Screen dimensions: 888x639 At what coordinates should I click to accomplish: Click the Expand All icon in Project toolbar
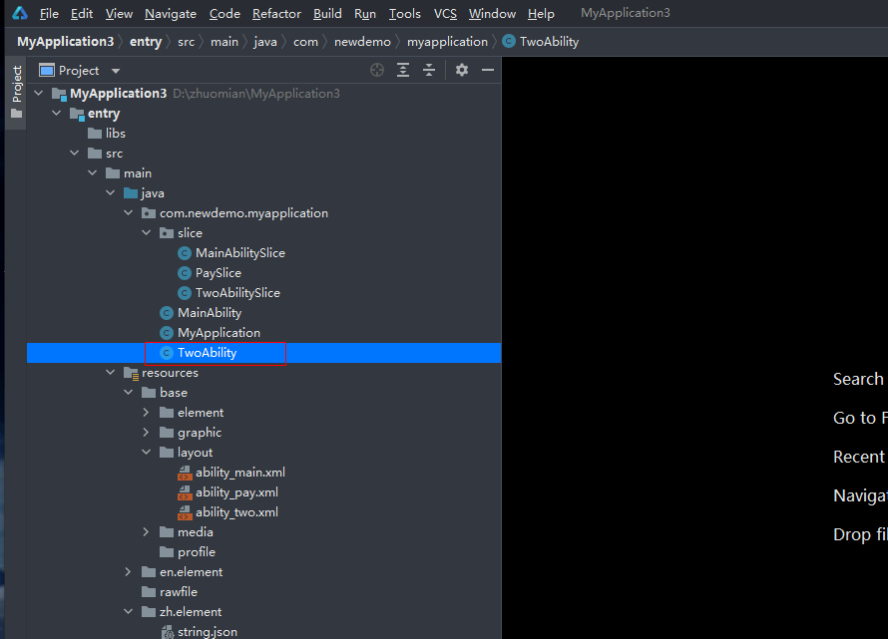click(403, 70)
